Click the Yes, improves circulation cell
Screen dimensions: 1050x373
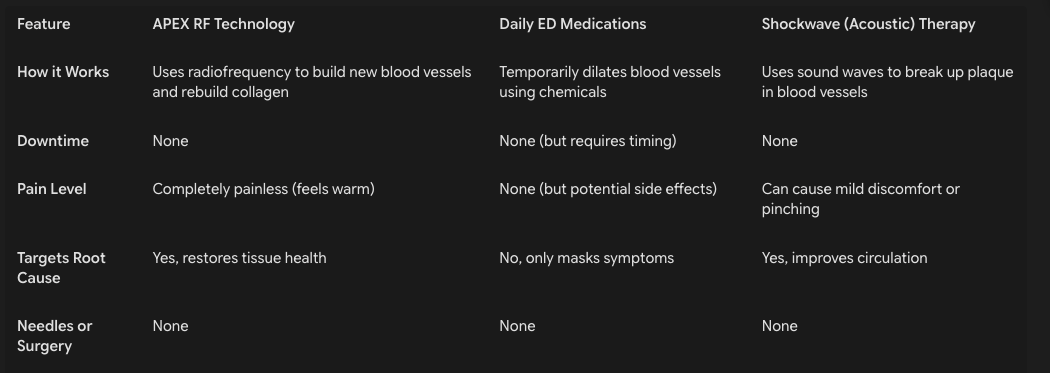[844, 258]
